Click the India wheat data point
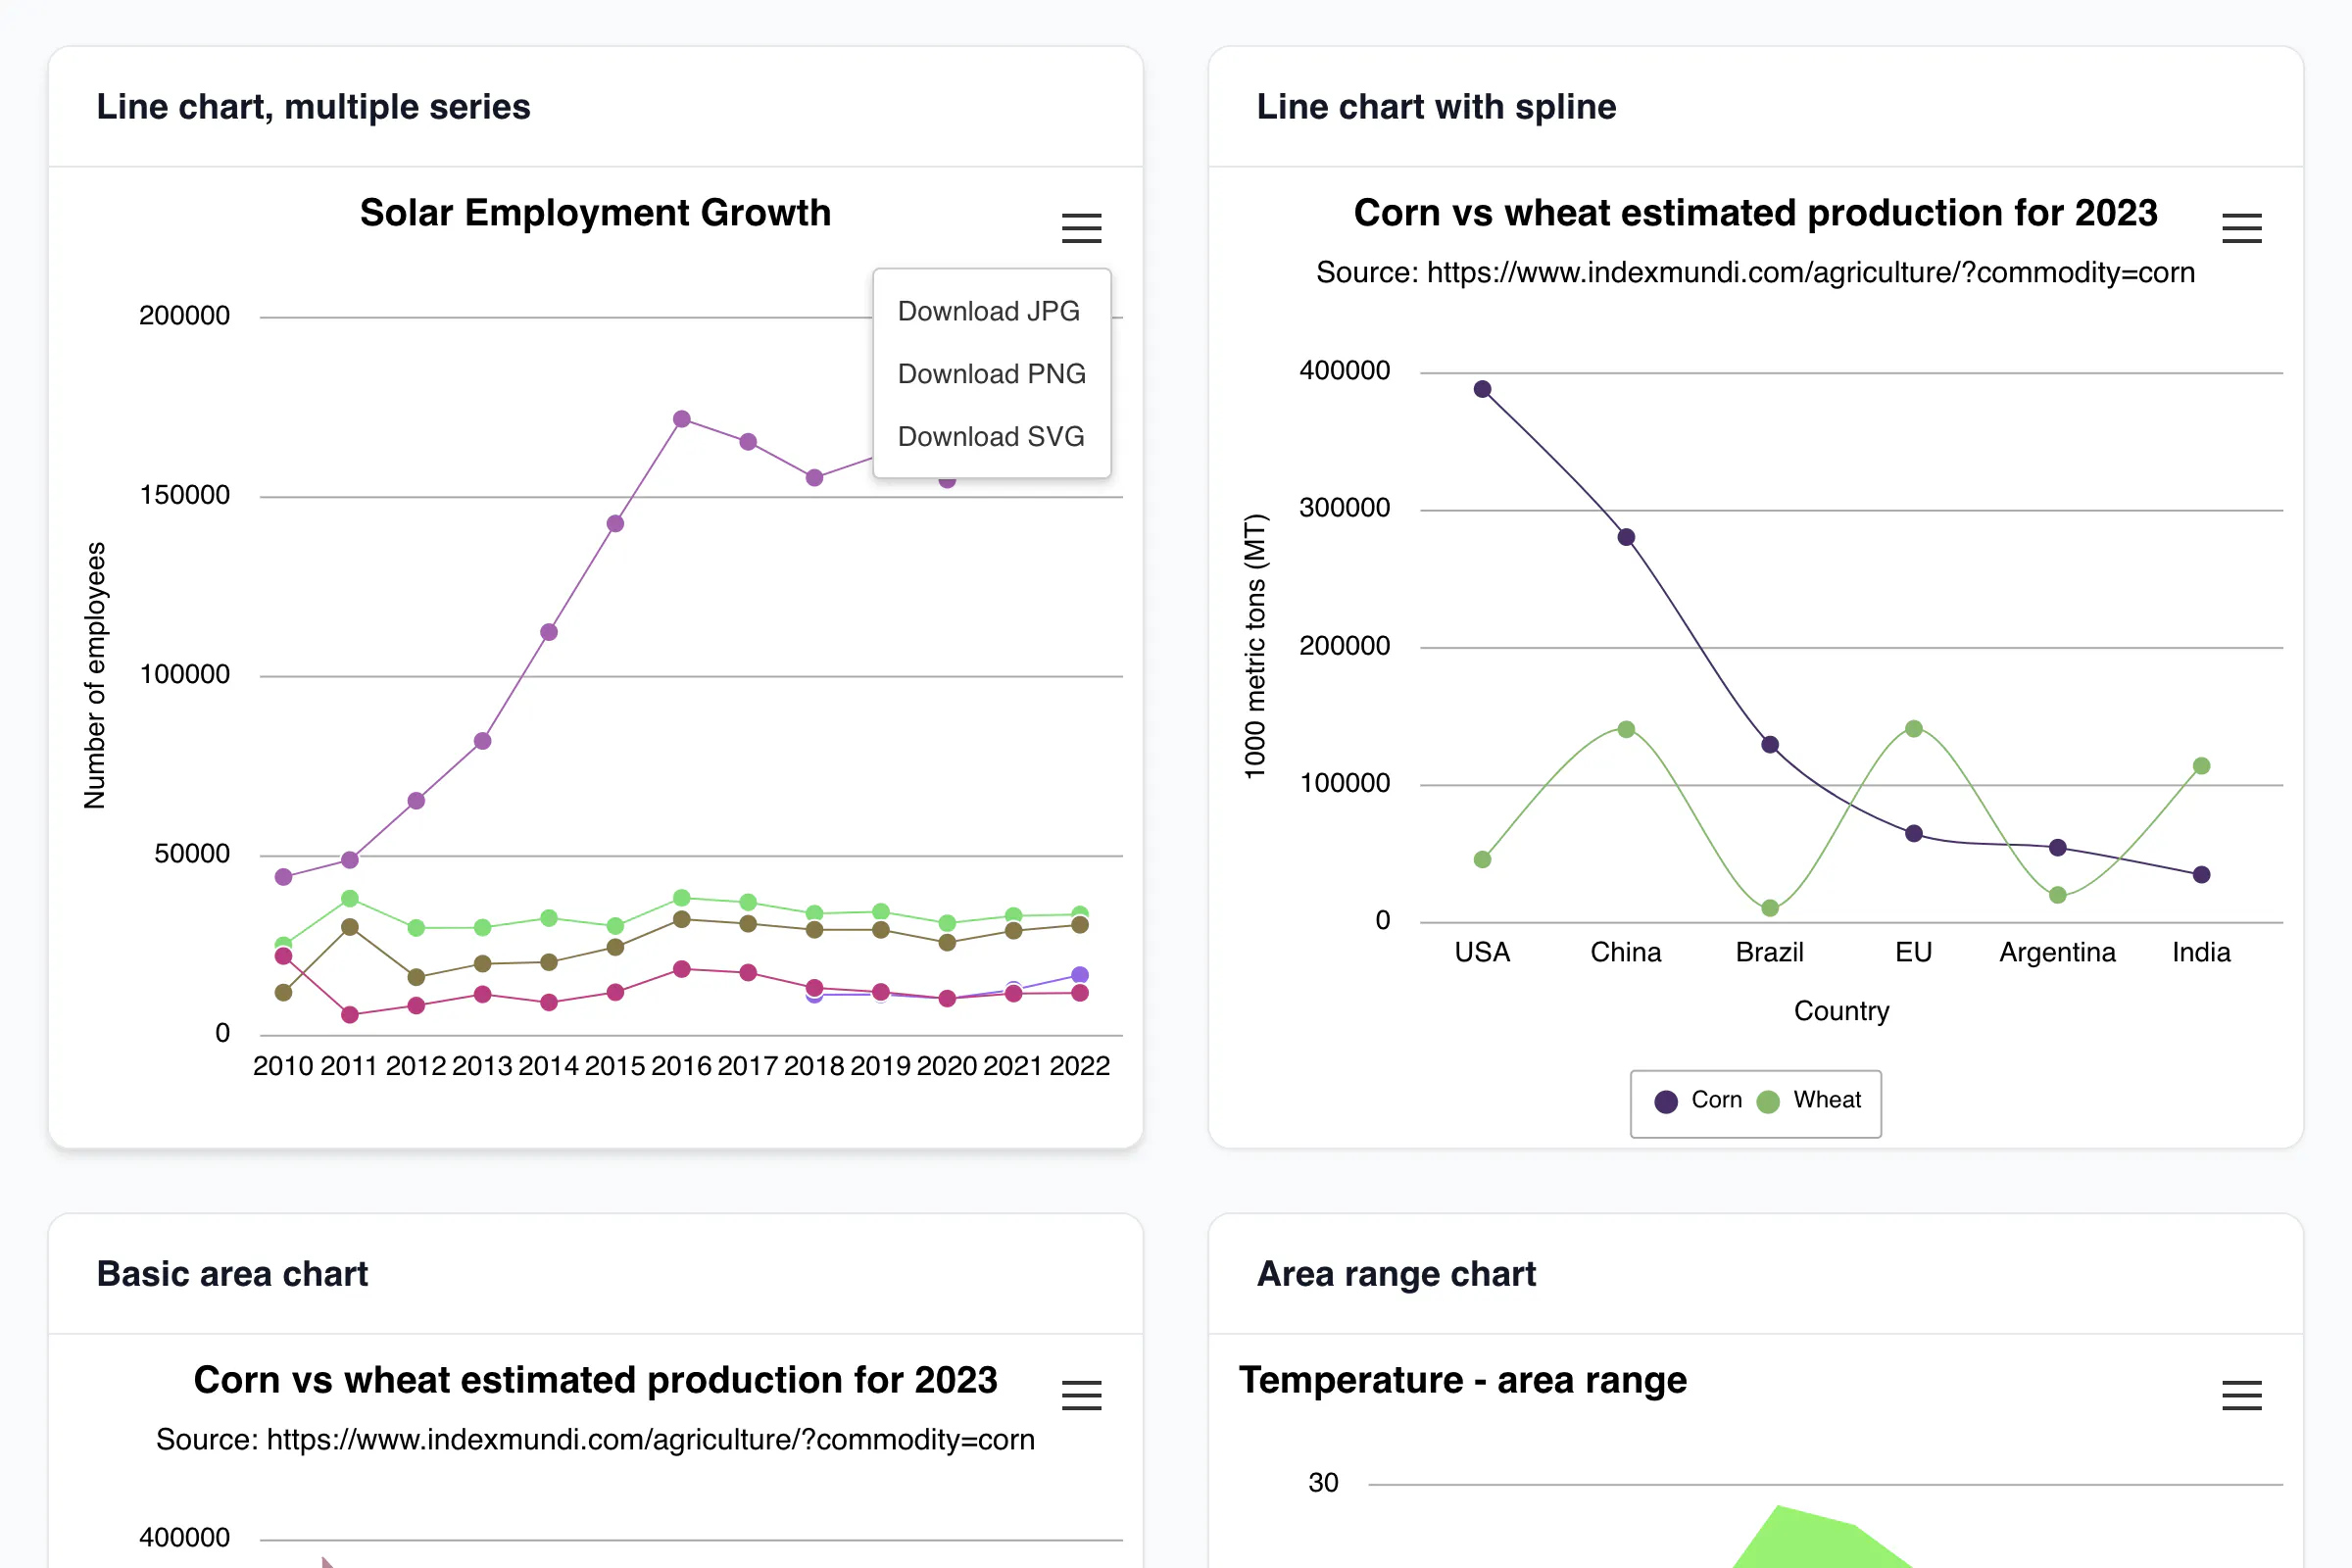This screenshot has width=2352, height=1568. tap(2201, 766)
